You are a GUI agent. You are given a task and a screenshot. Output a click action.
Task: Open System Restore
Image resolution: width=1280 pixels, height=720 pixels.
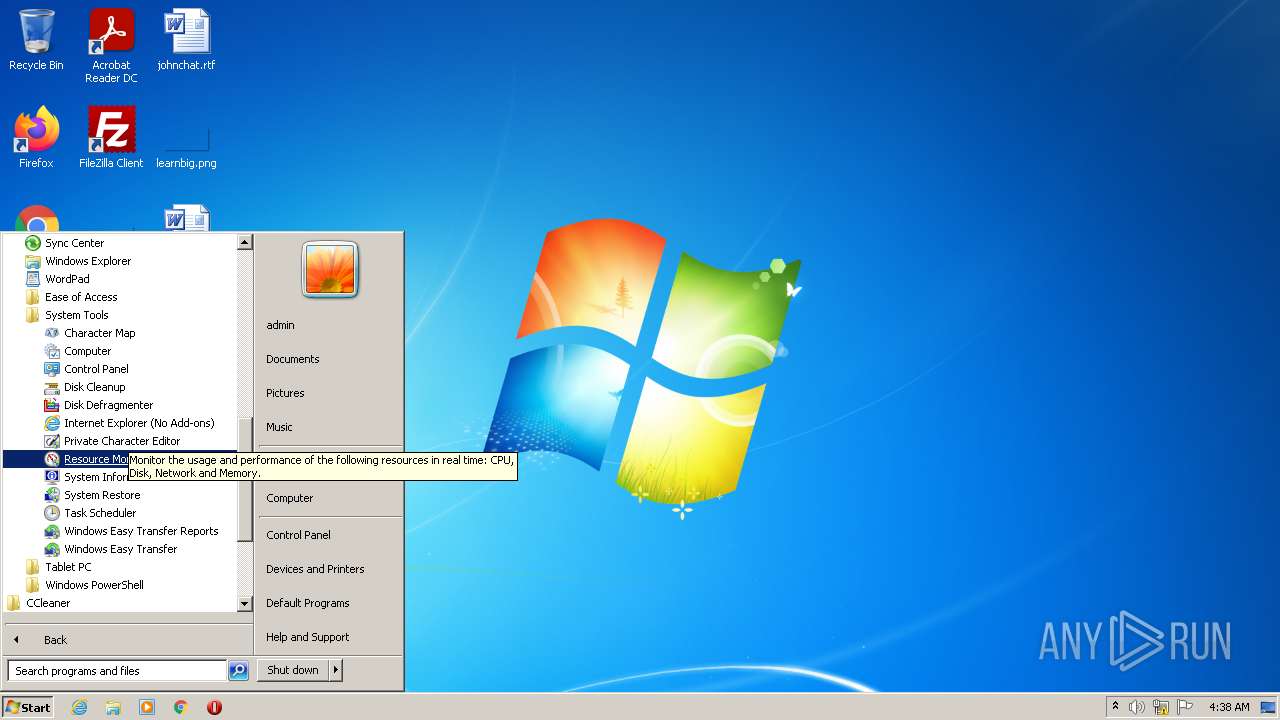coord(102,495)
